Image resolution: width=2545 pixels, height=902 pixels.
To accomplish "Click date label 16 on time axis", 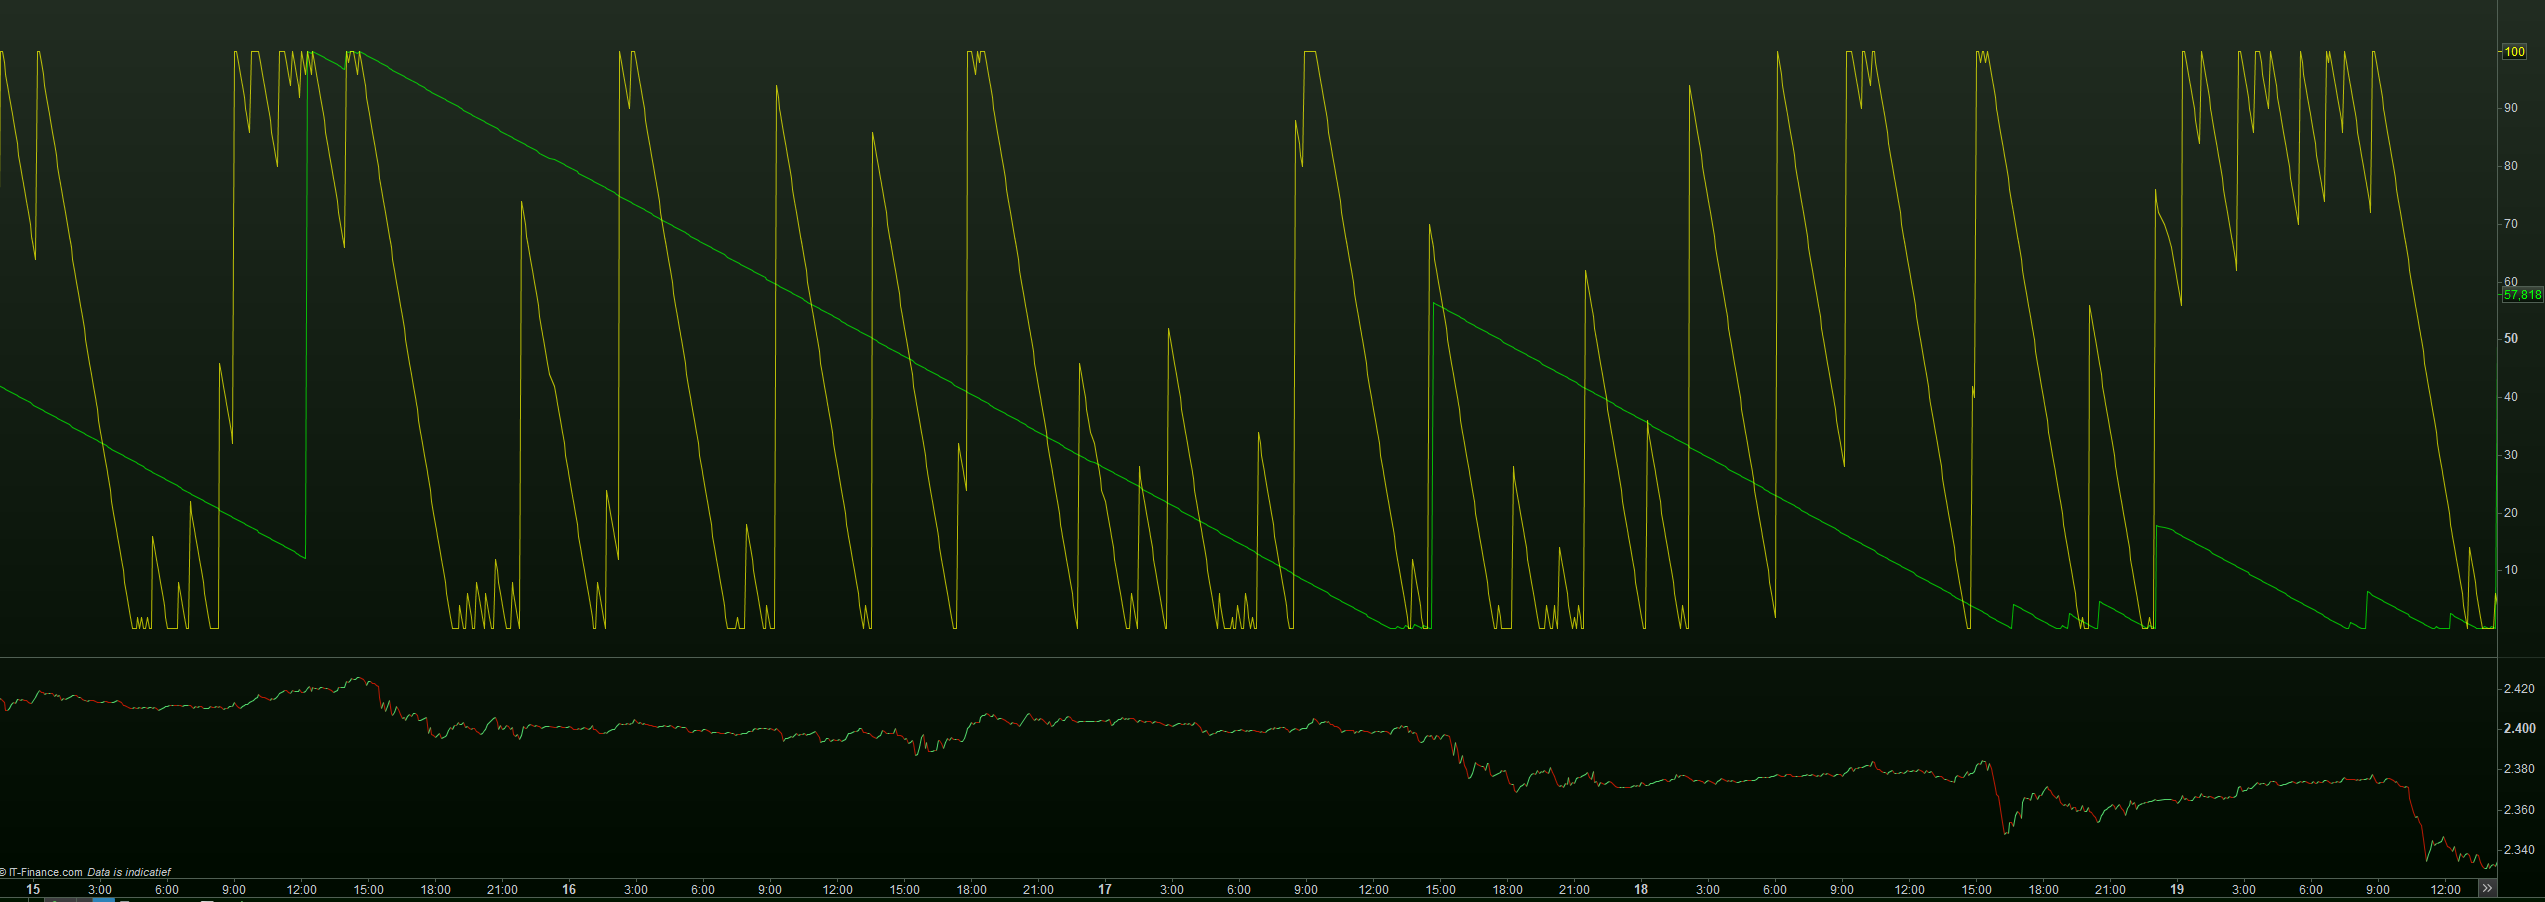I will tap(569, 889).
